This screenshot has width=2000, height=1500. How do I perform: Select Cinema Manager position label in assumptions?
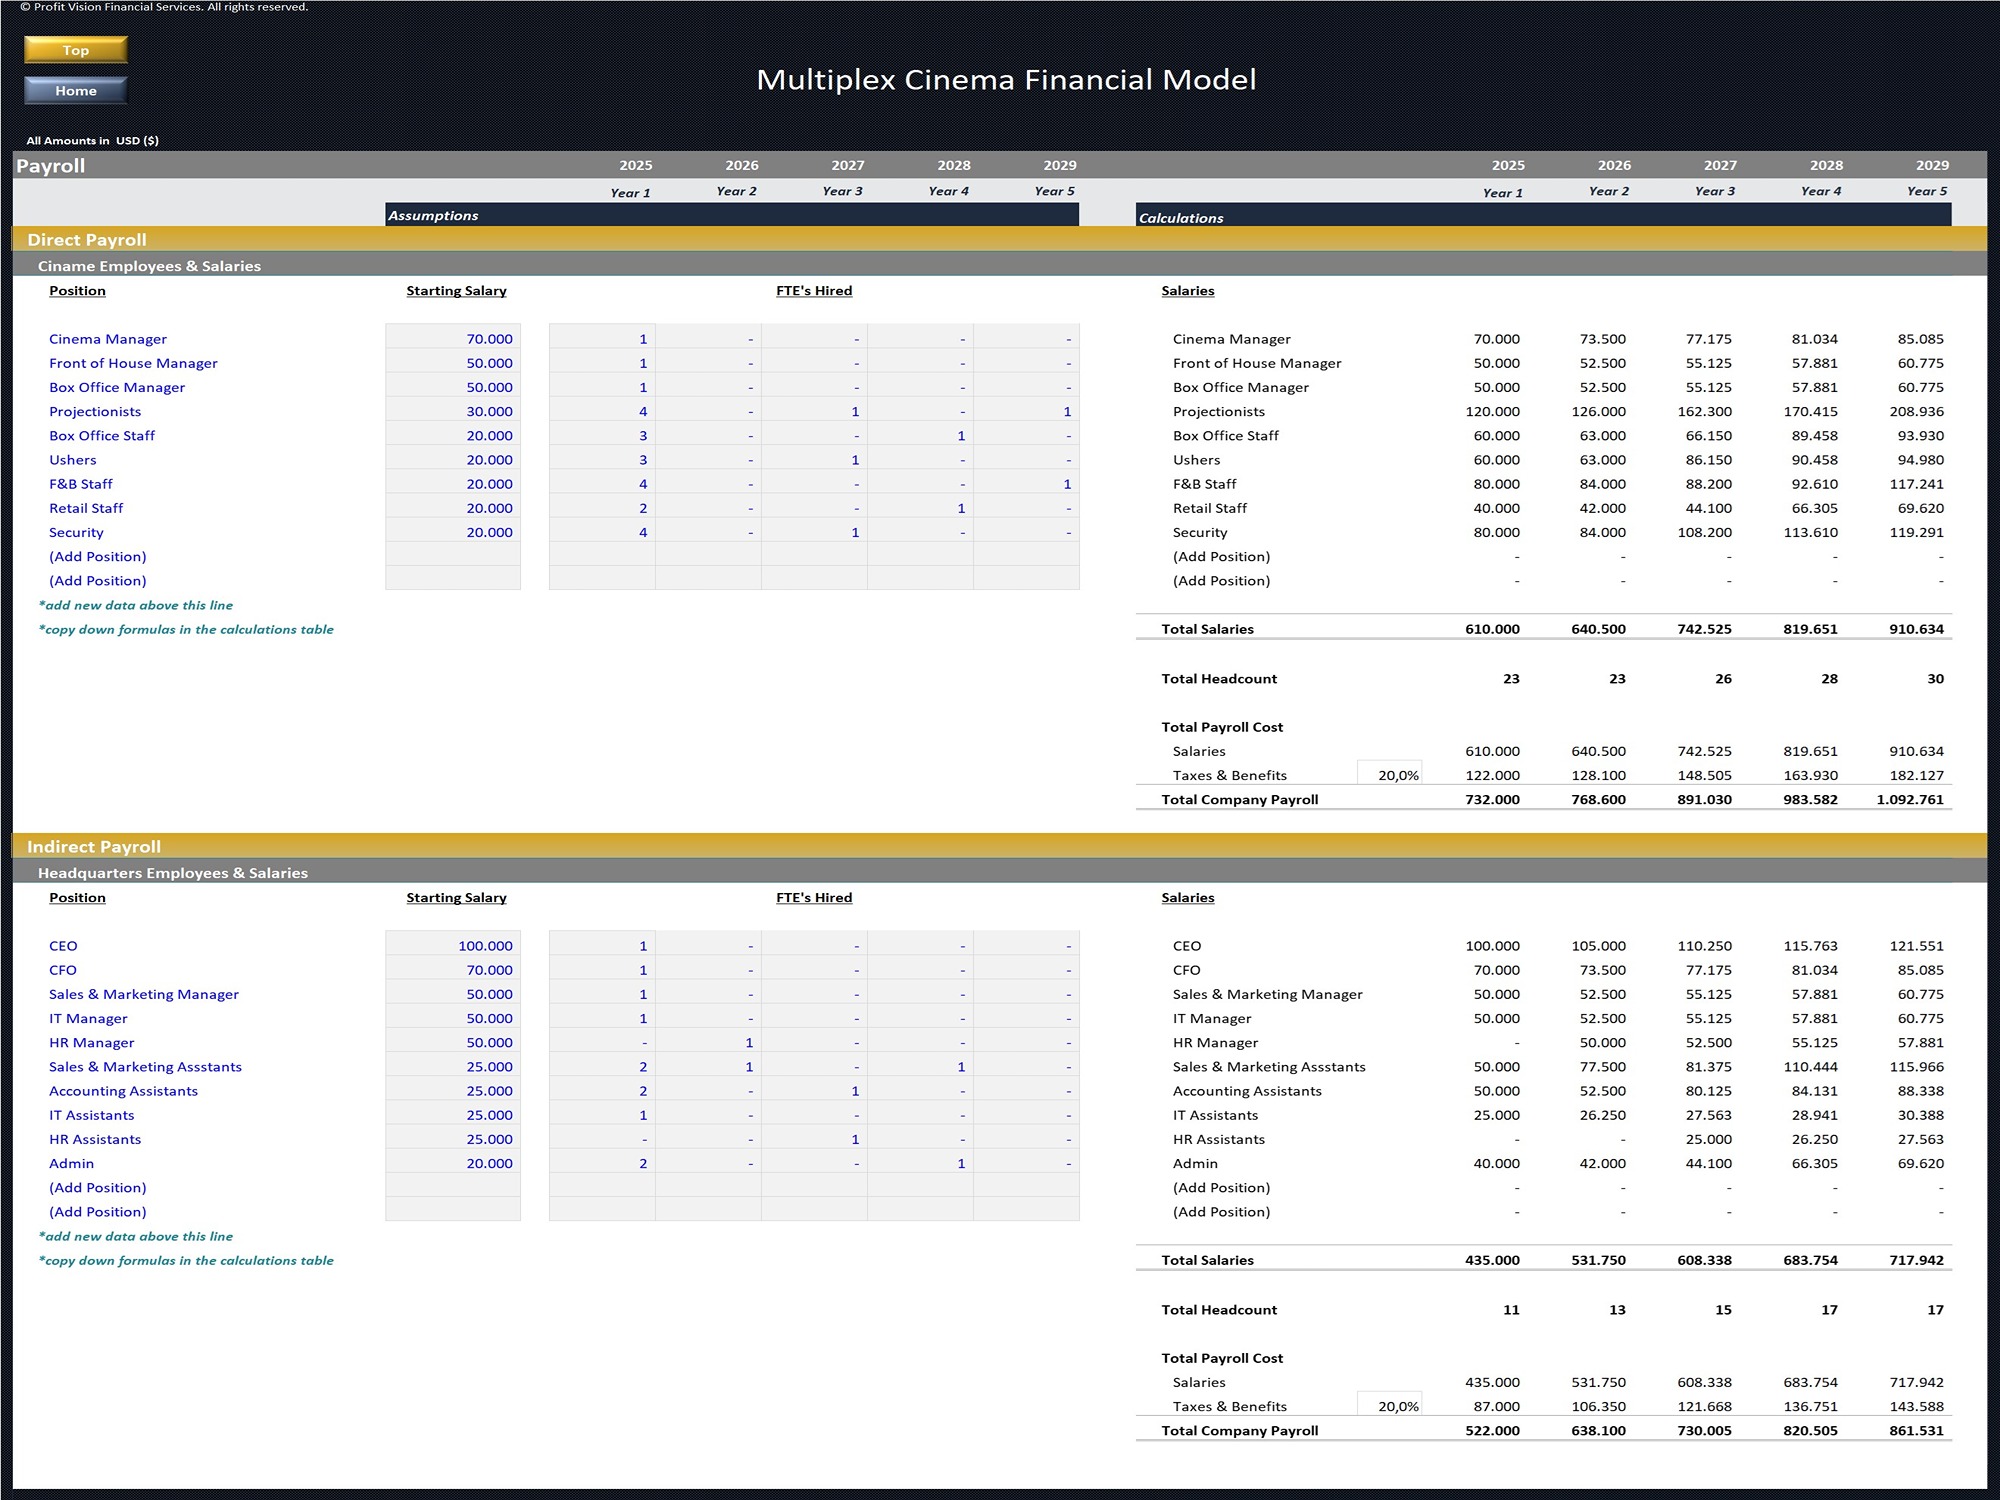tap(108, 339)
